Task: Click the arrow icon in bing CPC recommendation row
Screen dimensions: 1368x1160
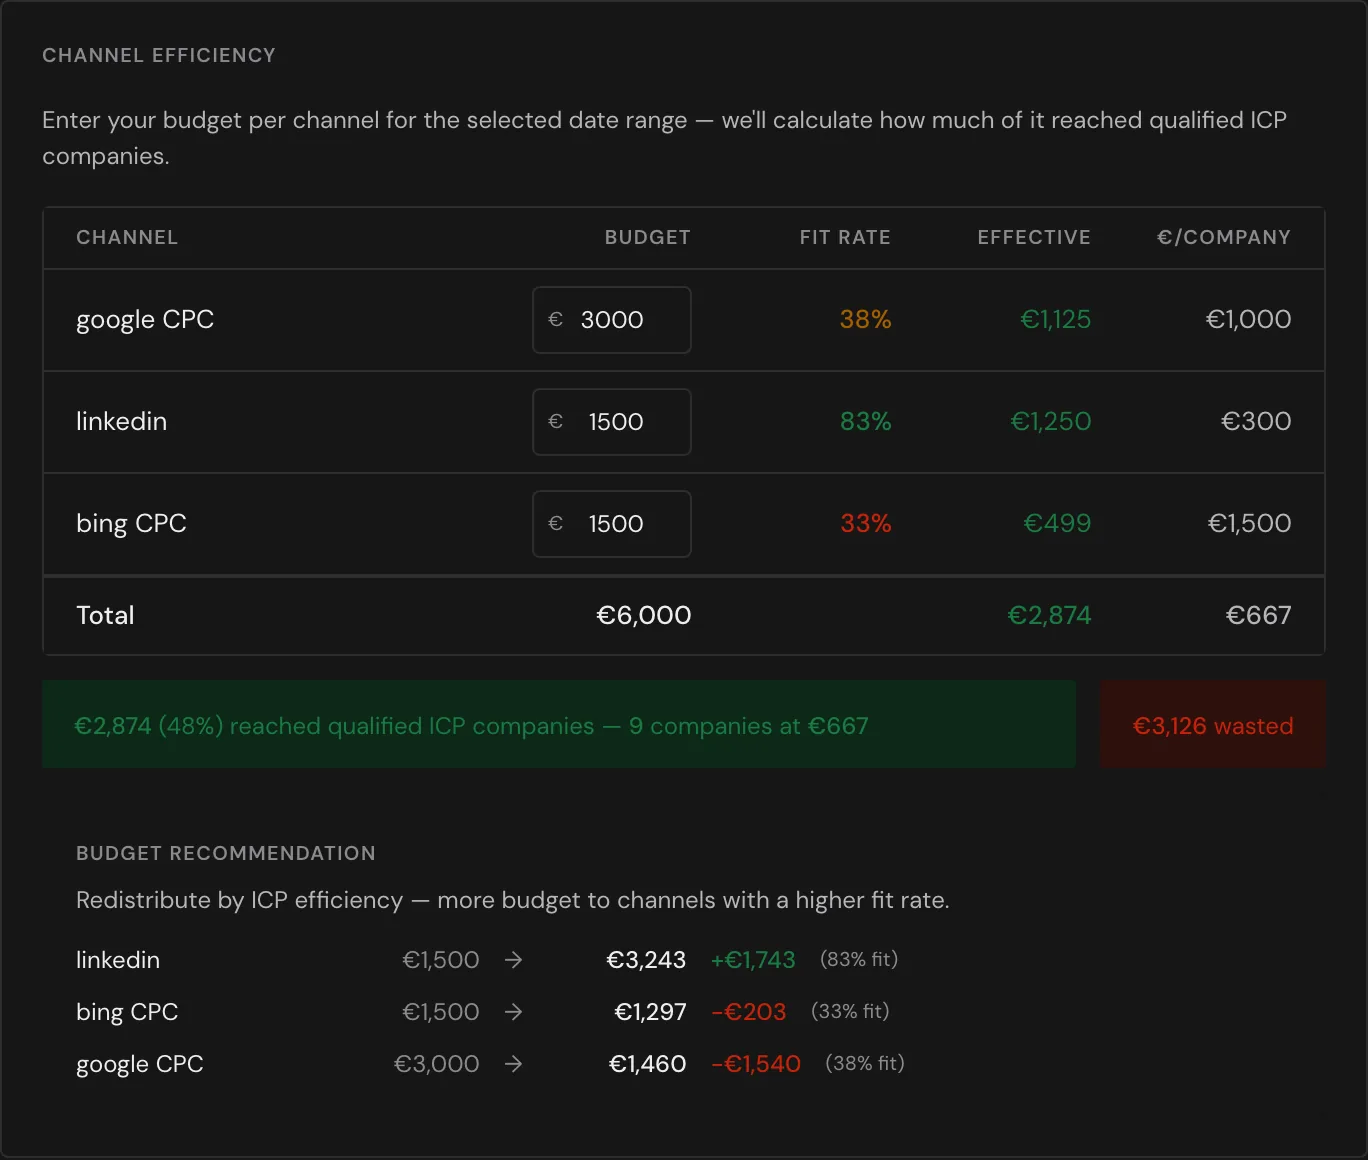Action: (x=513, y=1012)
